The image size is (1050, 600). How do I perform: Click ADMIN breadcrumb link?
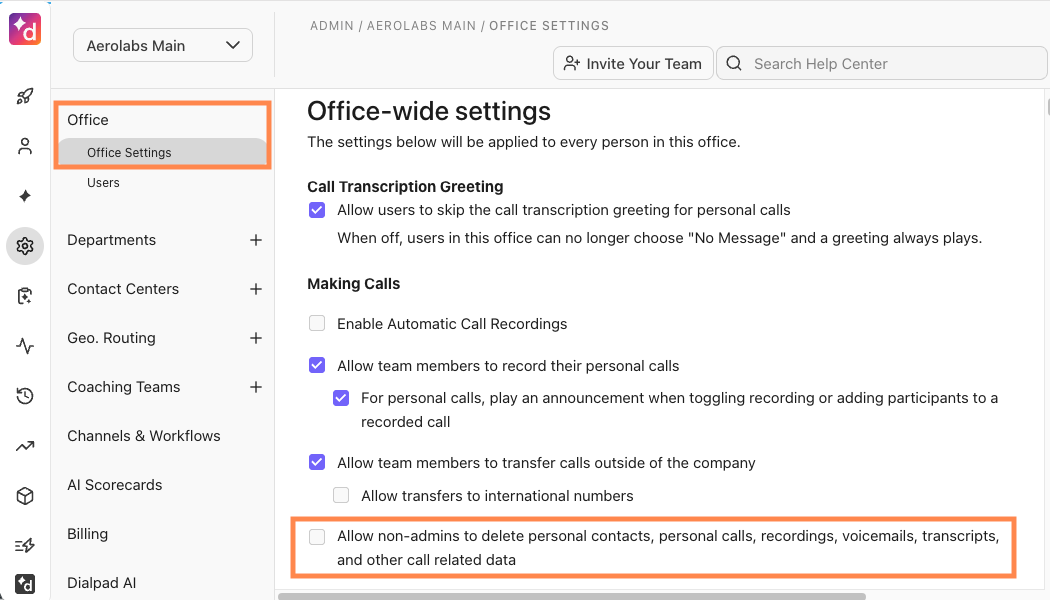click(x=331, y=25)
